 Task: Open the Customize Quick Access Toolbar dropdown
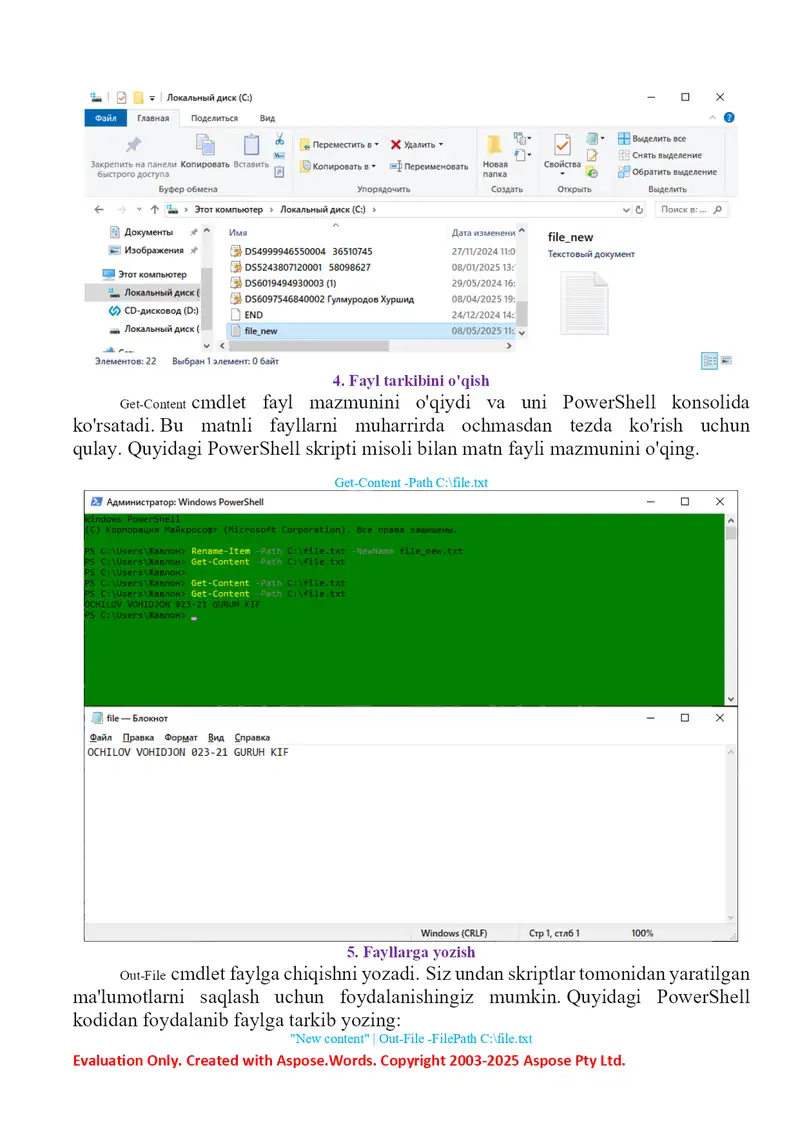[152, 98]
